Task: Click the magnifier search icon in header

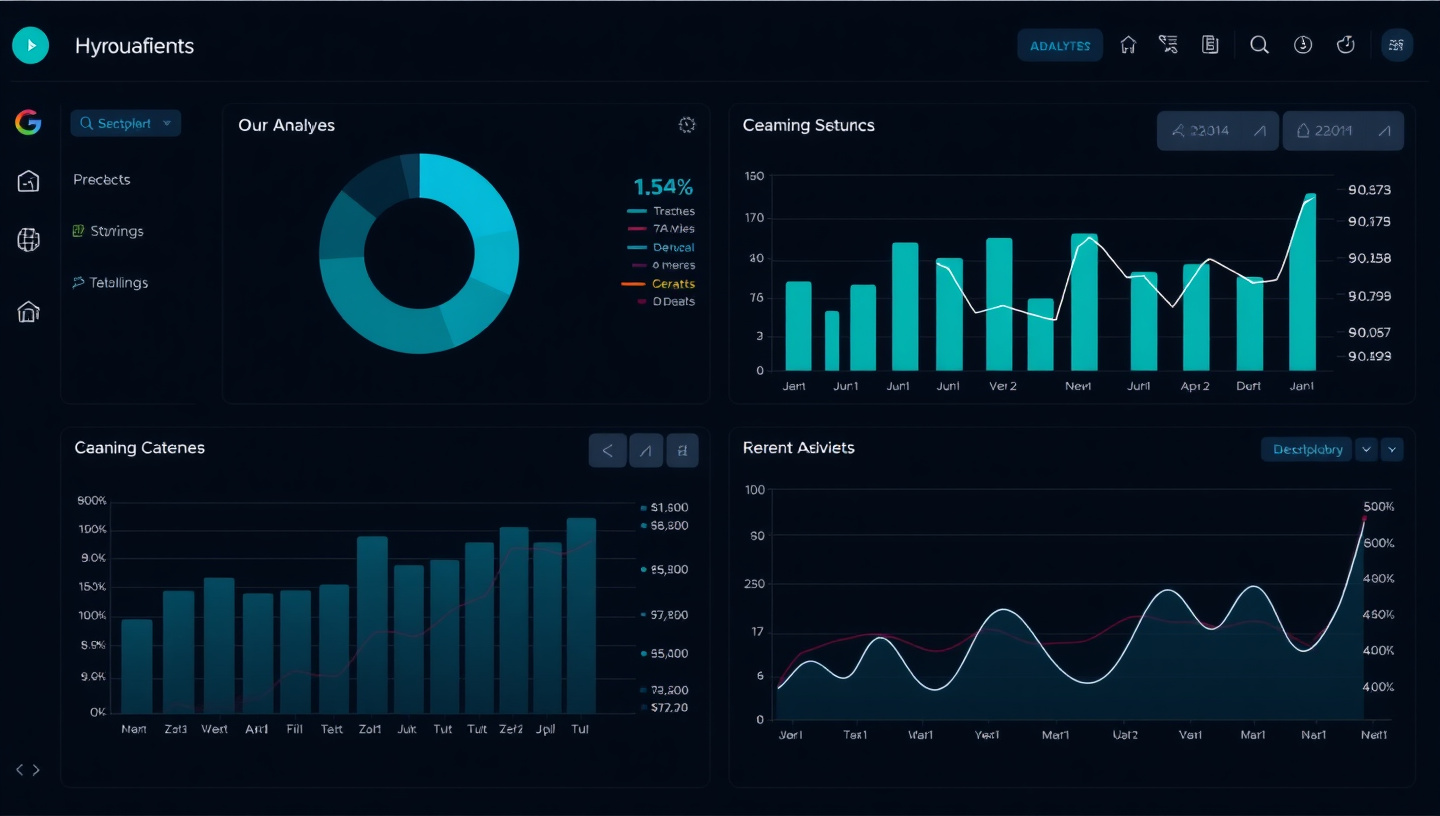Action: point(1259,45)
